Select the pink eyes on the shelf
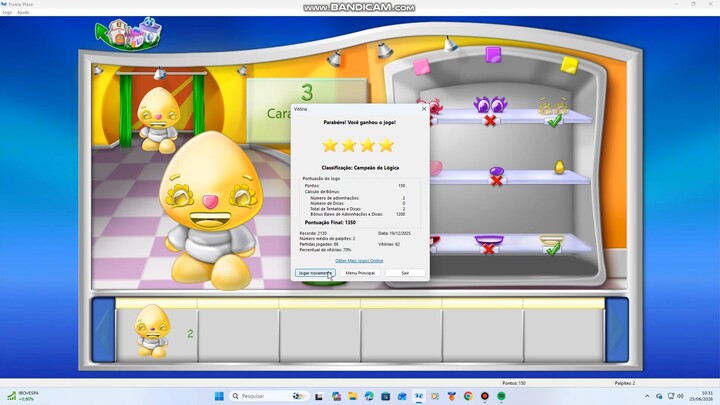The width and height of the screenshot is (720, 405). (433, 106)
